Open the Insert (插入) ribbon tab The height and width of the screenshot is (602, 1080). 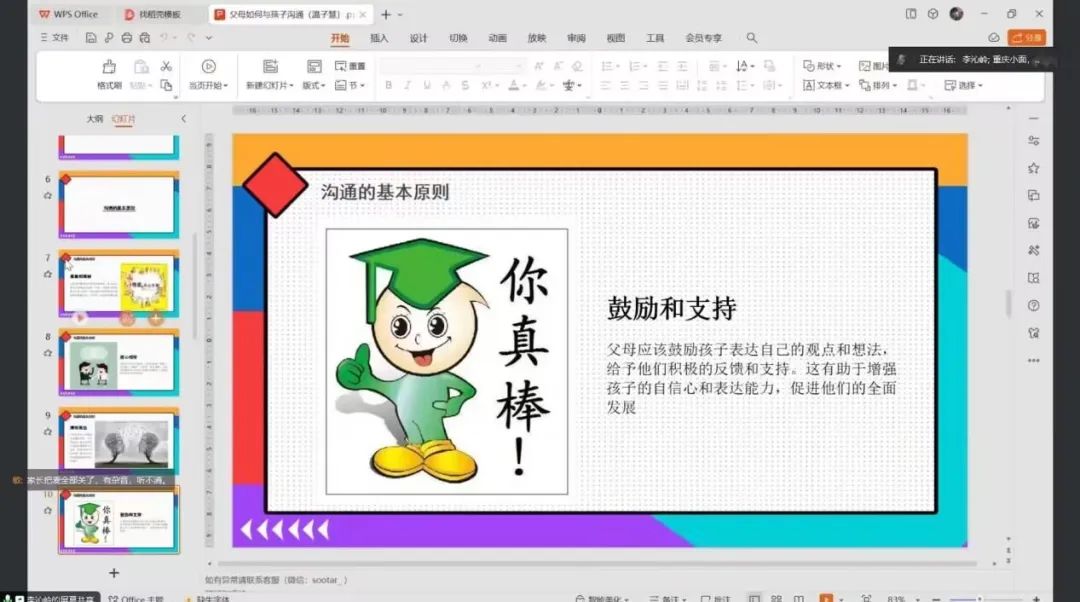tap(379, 38)
